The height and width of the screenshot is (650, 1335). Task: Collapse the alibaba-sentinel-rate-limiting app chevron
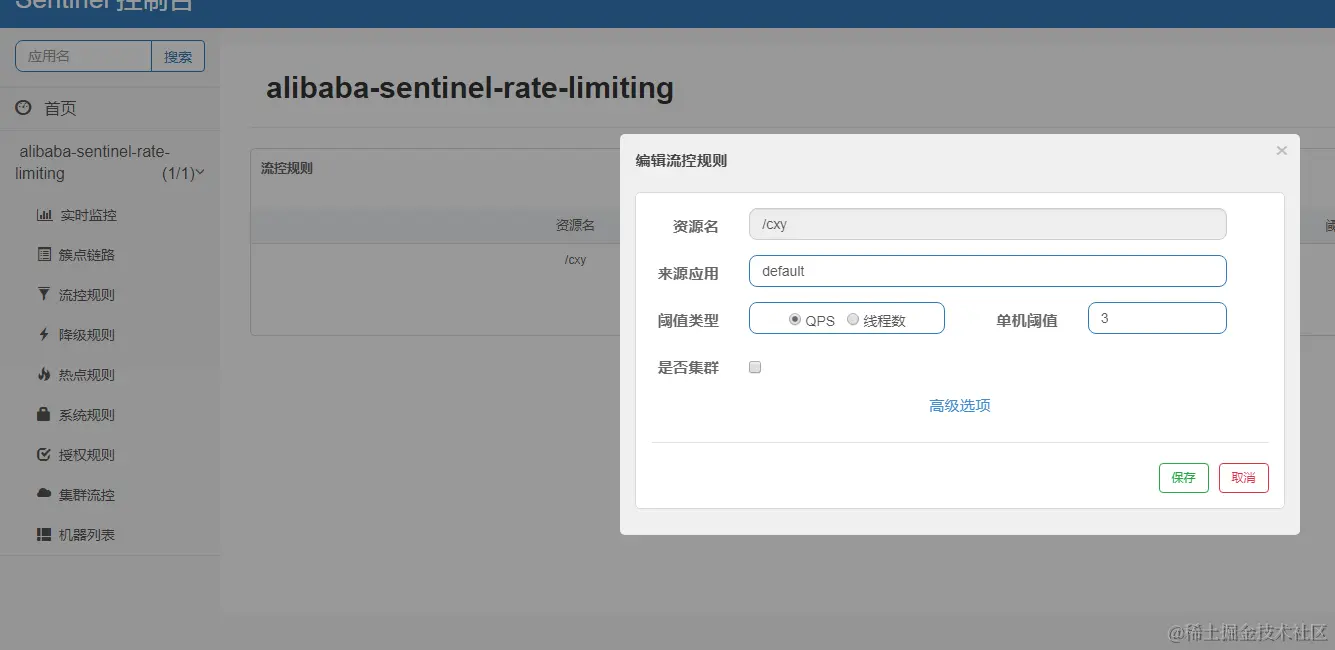pos(200,173)
